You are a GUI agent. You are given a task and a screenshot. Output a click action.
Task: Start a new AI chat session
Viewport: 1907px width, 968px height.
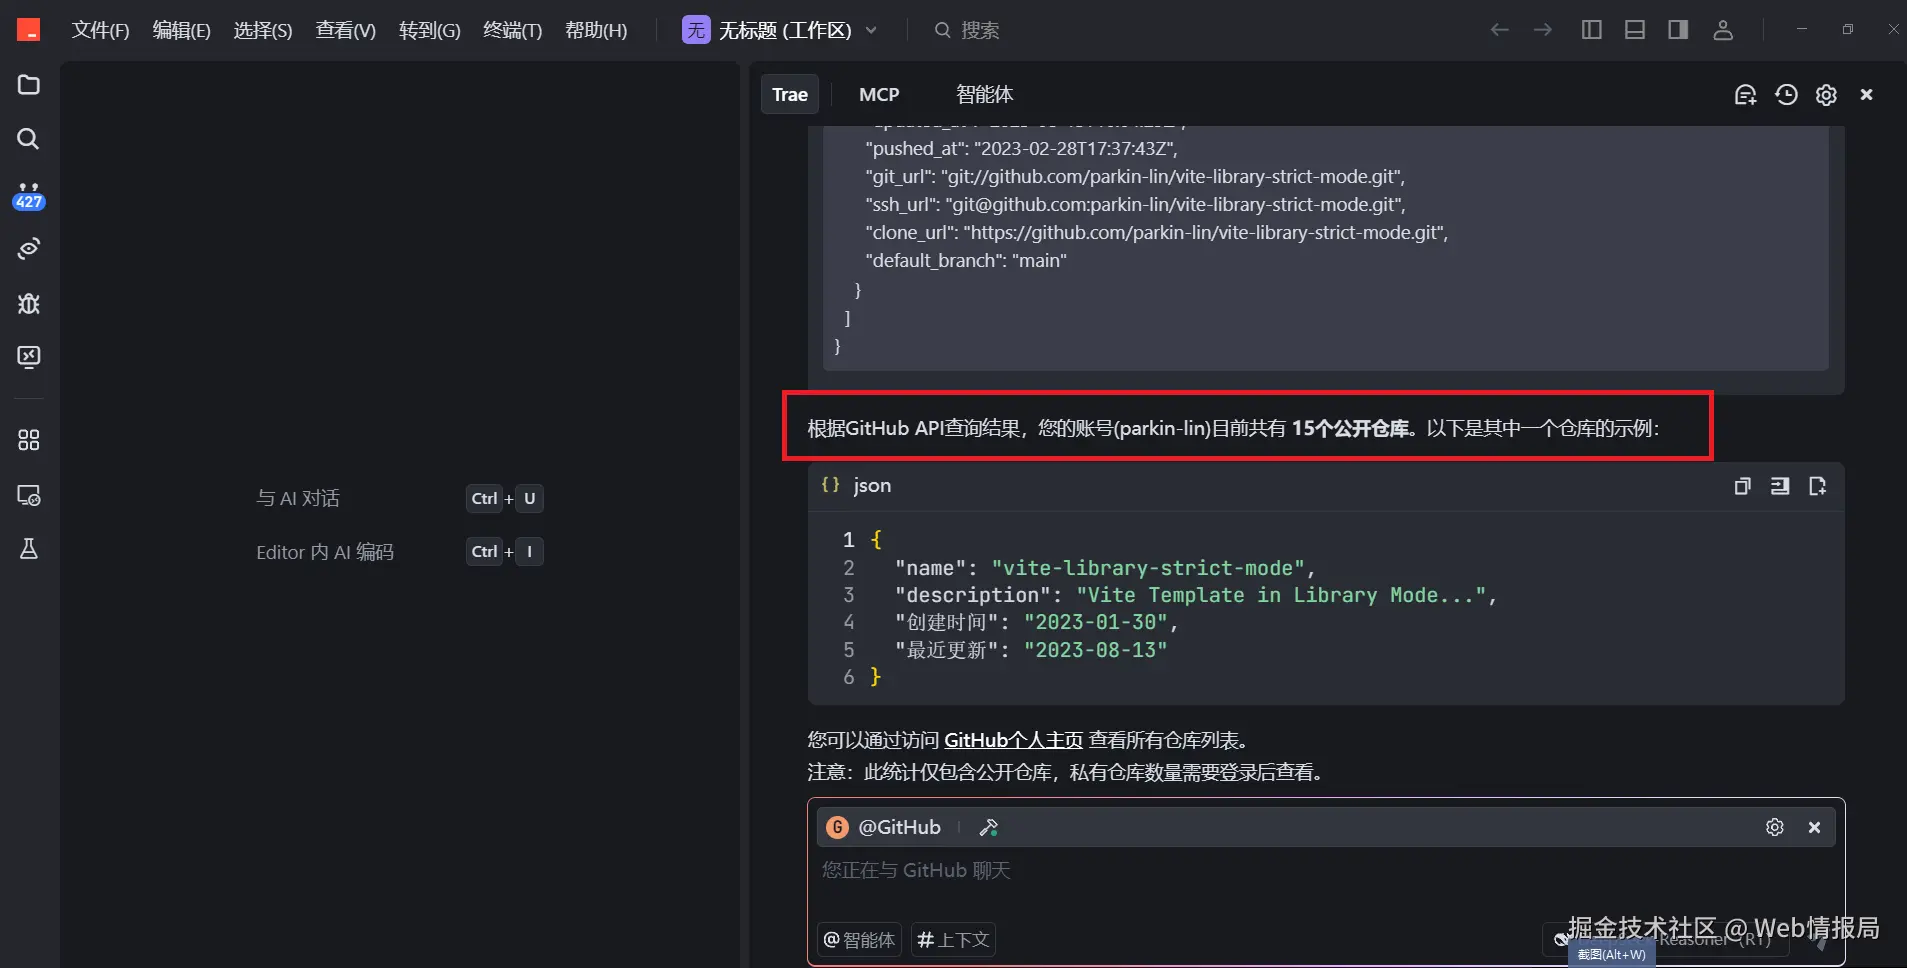1746,94
